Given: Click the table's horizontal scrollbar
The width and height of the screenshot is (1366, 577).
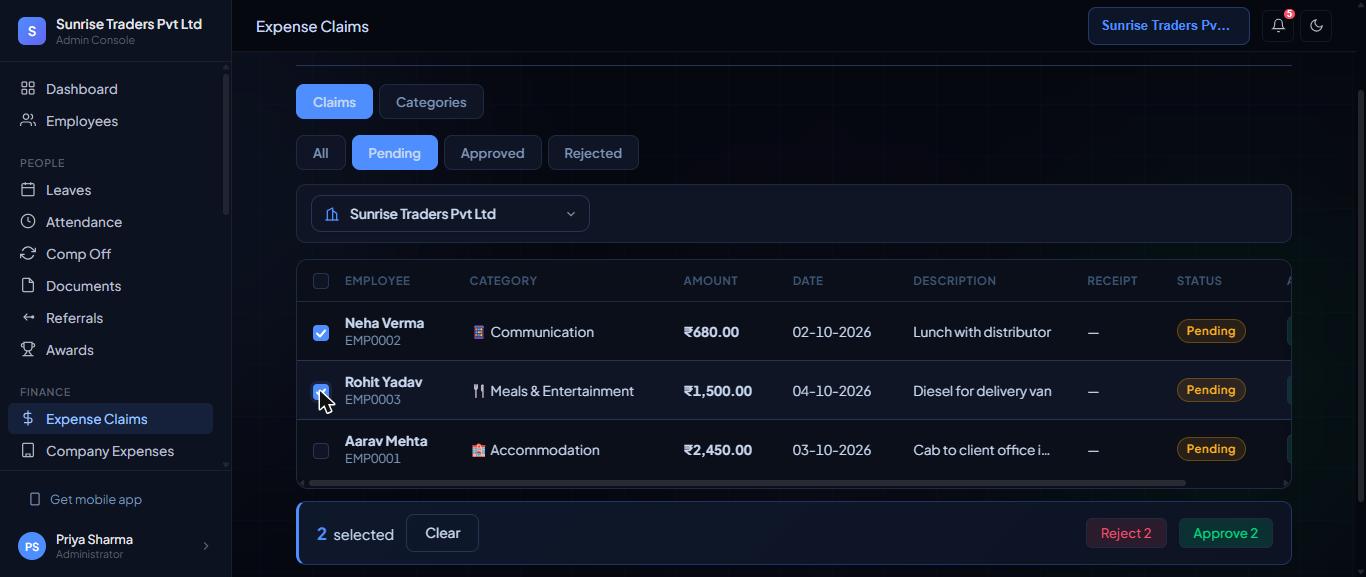Looking at the screenshot, I should pos(747,483).
